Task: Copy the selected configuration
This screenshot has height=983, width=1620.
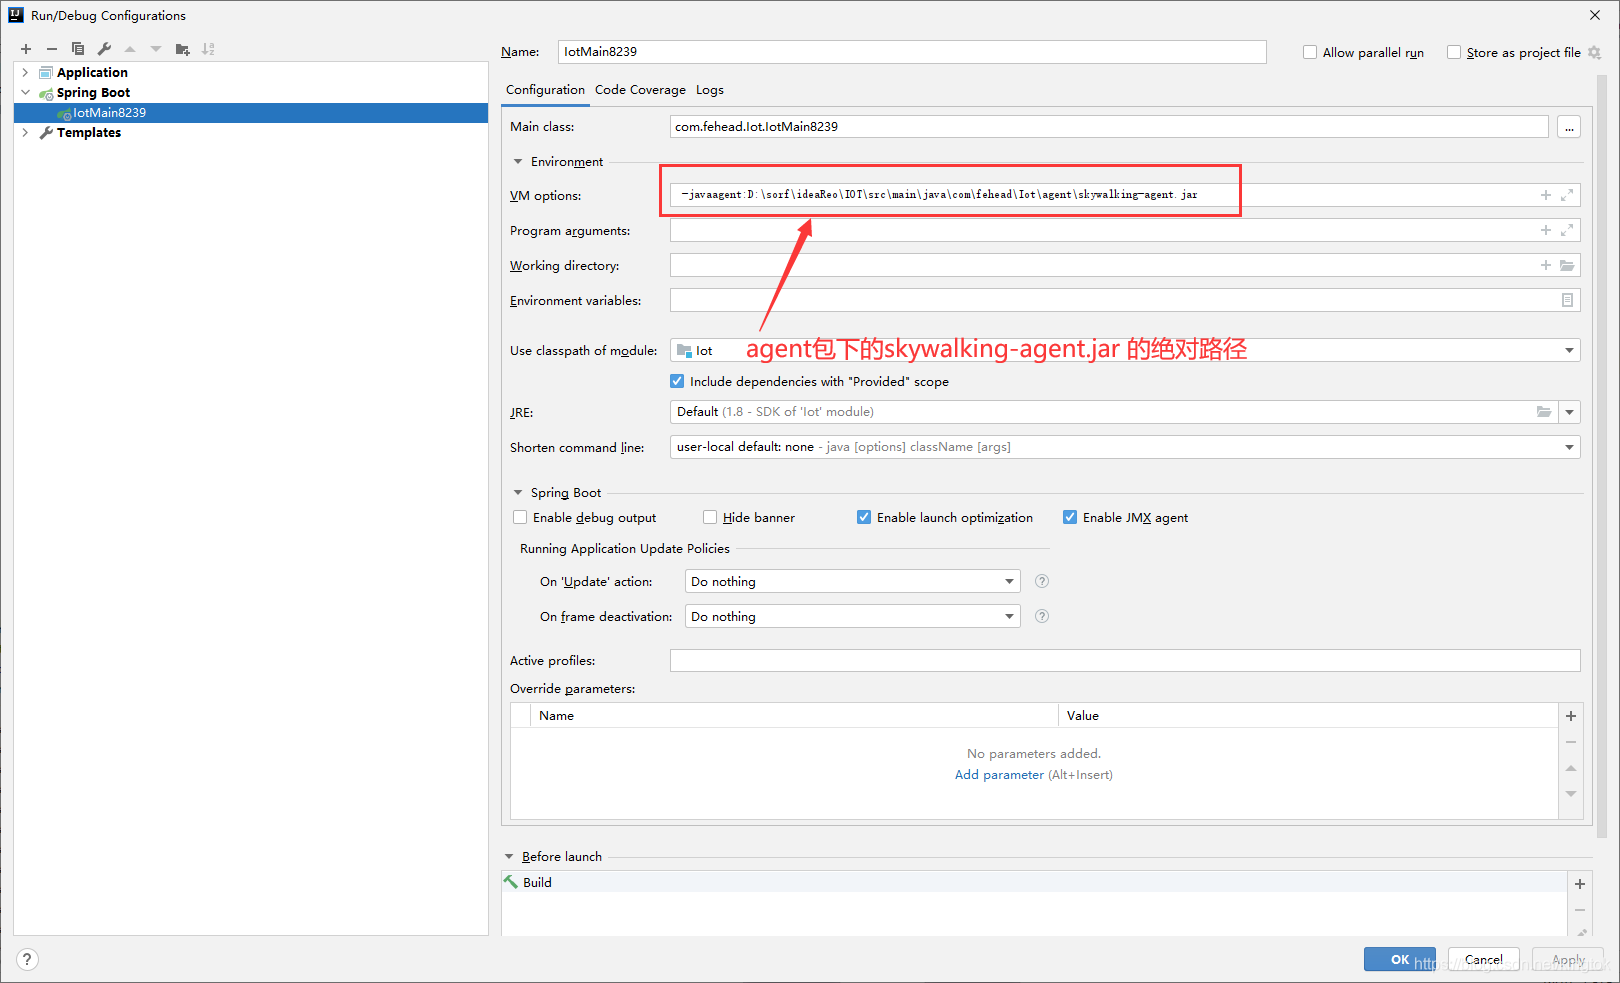Action: point(78,49)
